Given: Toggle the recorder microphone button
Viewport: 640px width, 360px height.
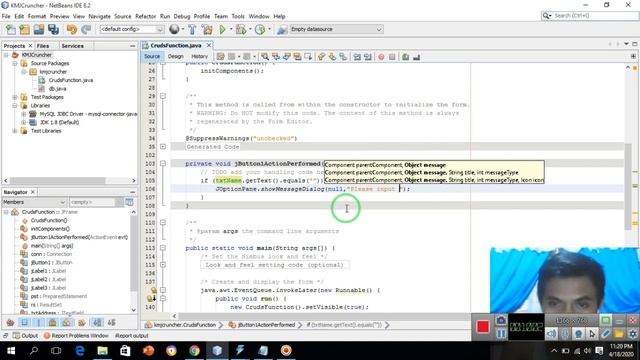Looking at the screenshot, I should (565, 334).
